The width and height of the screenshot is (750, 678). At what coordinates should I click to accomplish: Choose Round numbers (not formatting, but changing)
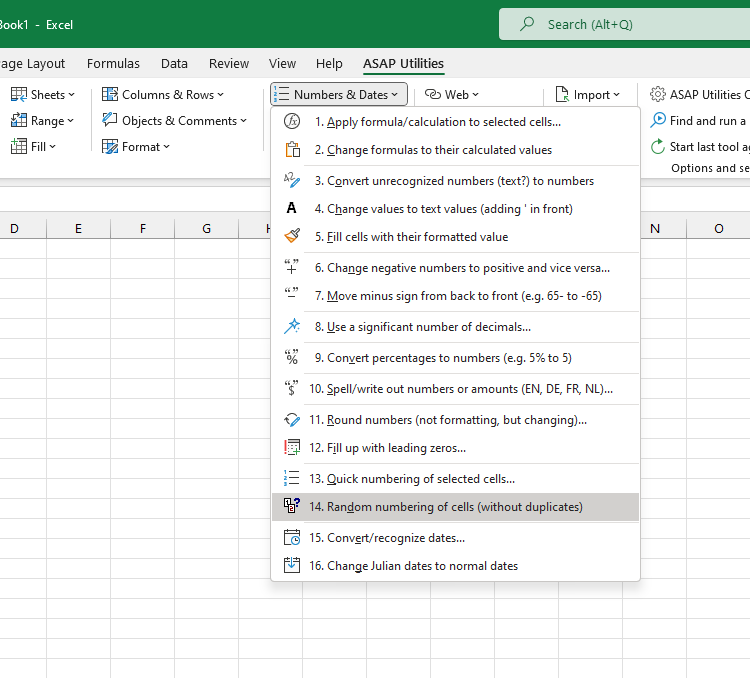(x=455, y=420)
